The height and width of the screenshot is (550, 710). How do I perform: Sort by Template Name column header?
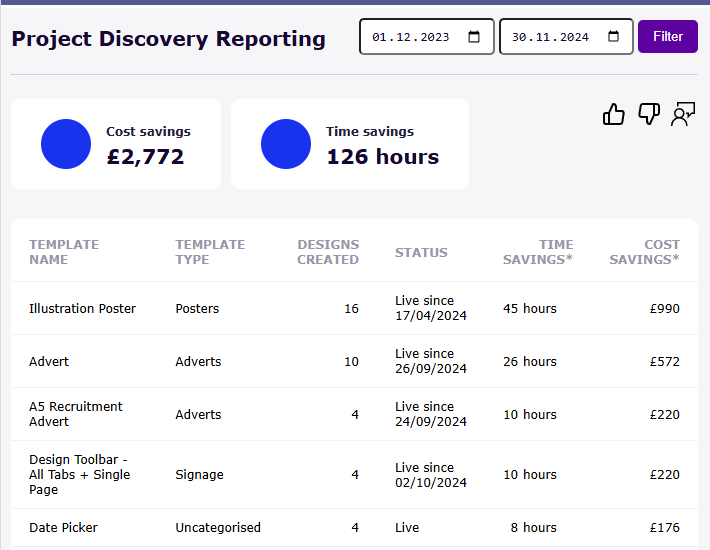click(x=64, y=252)
